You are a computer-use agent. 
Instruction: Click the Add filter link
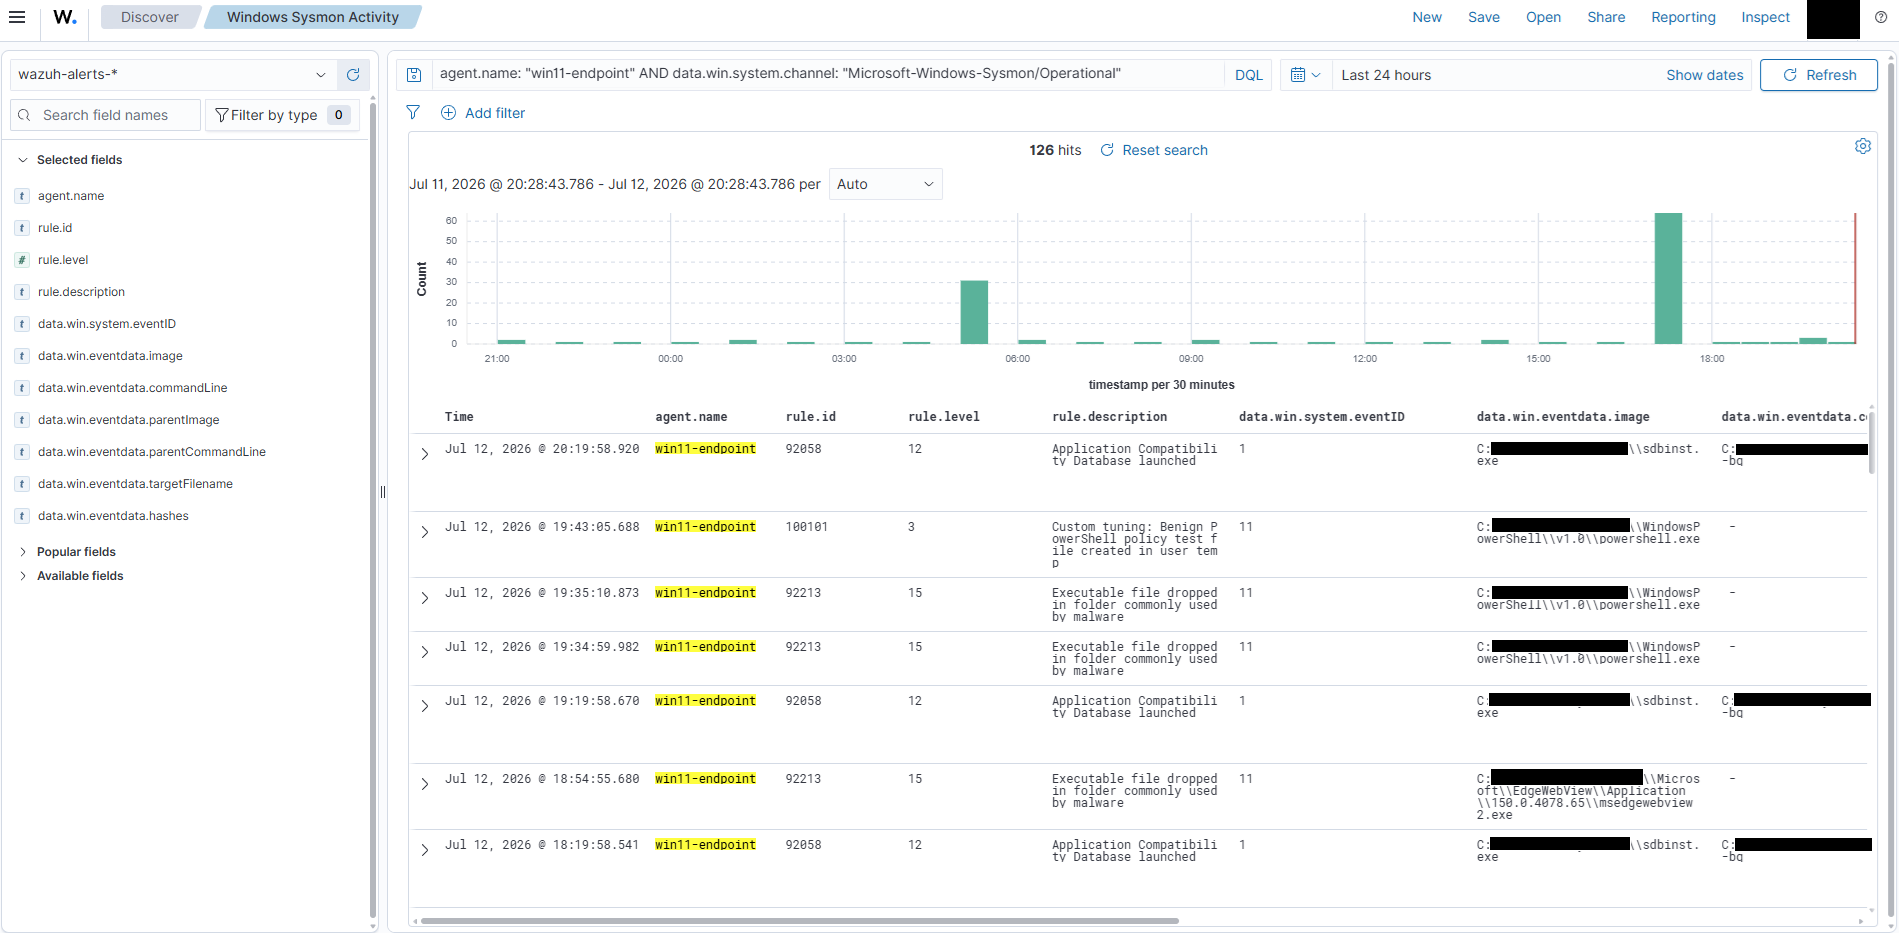coord(495,113)
